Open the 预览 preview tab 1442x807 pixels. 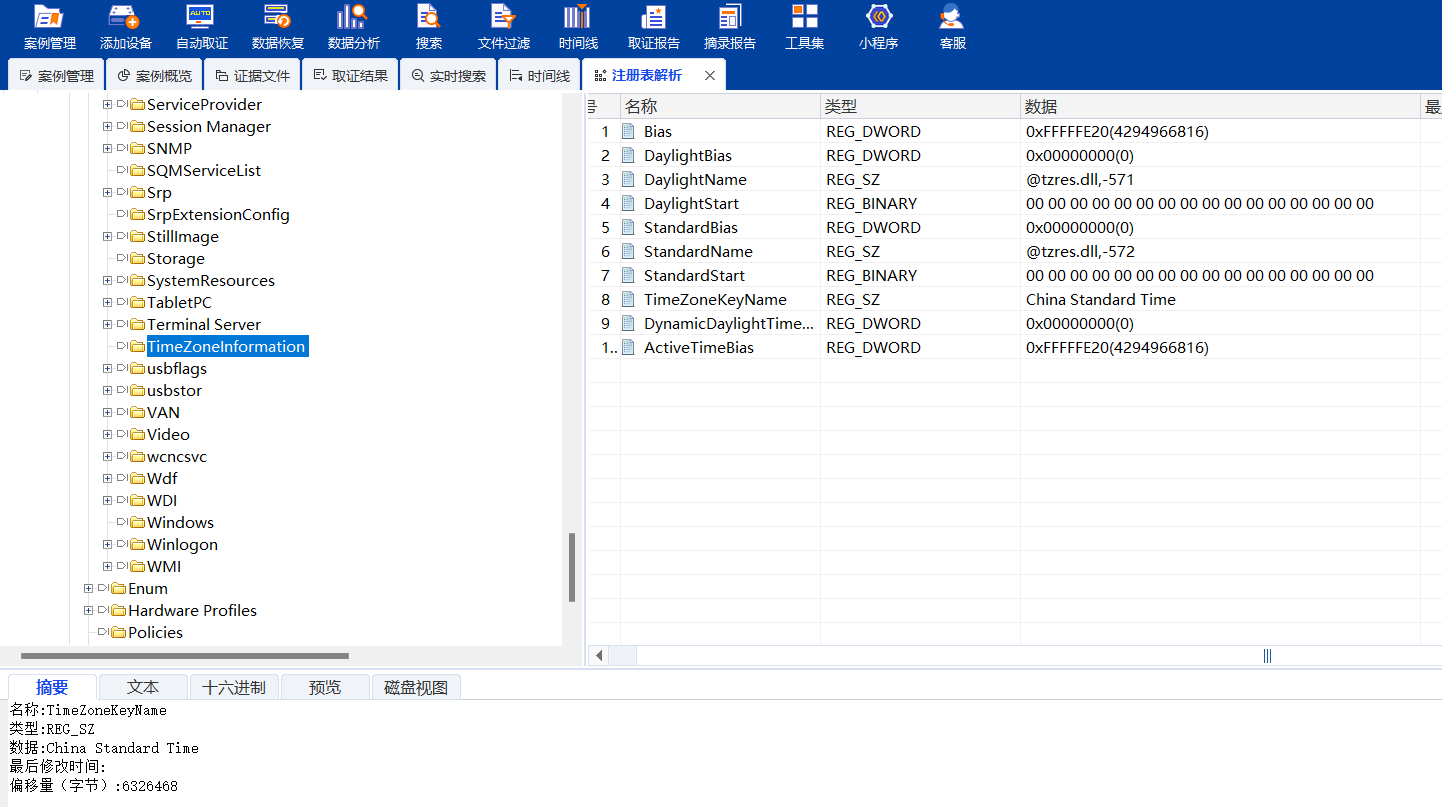click(x=325, y=687)
